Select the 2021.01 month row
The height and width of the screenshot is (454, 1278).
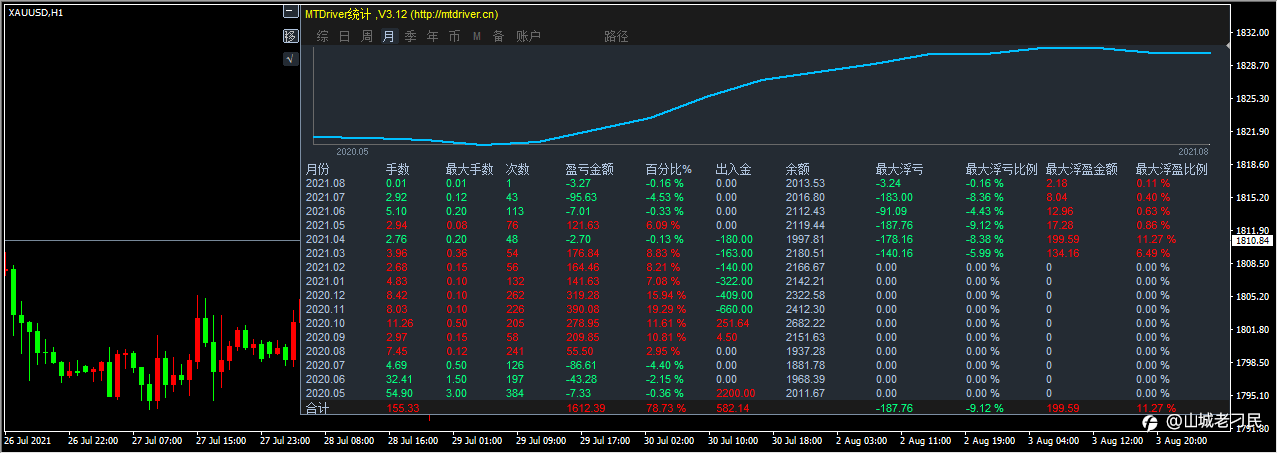pos(765,282)
